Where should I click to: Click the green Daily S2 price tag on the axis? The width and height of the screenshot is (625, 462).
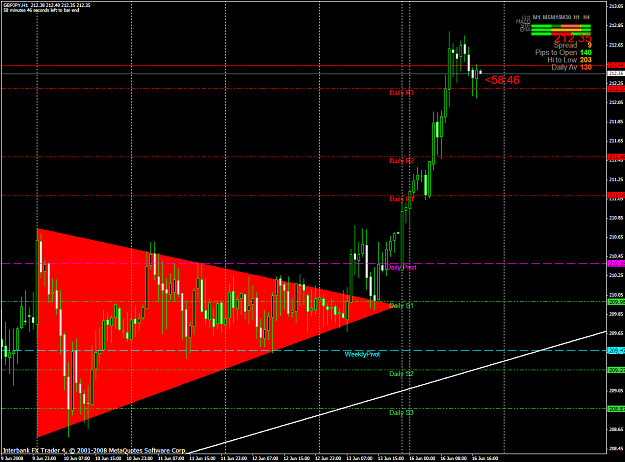coord(616,370)
